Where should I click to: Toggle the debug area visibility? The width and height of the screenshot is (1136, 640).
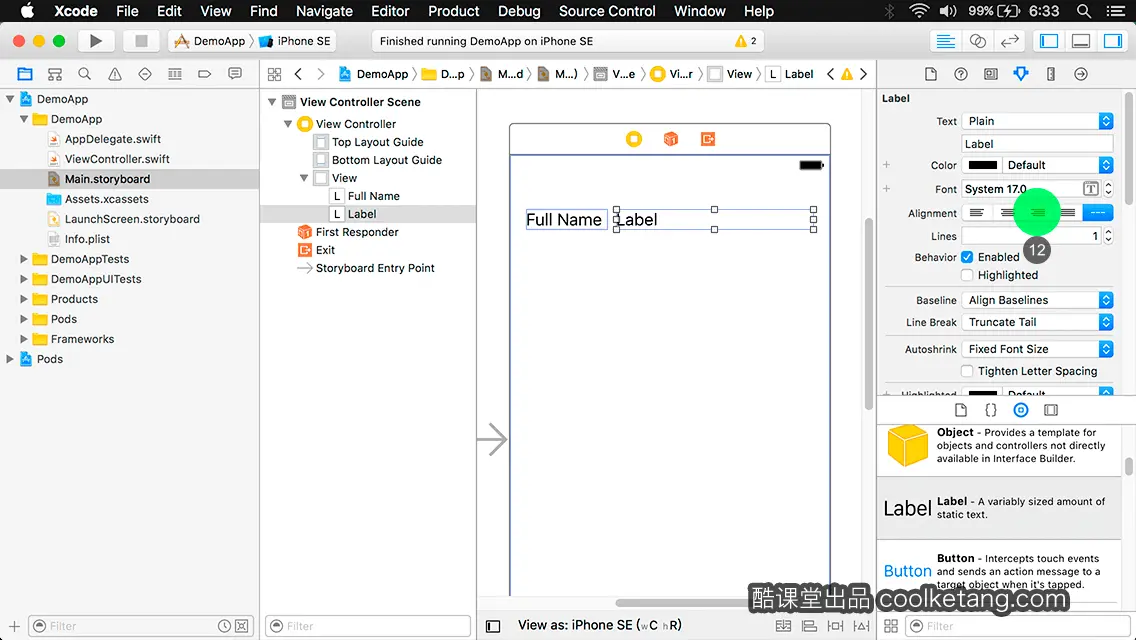tap(1080, 41)
